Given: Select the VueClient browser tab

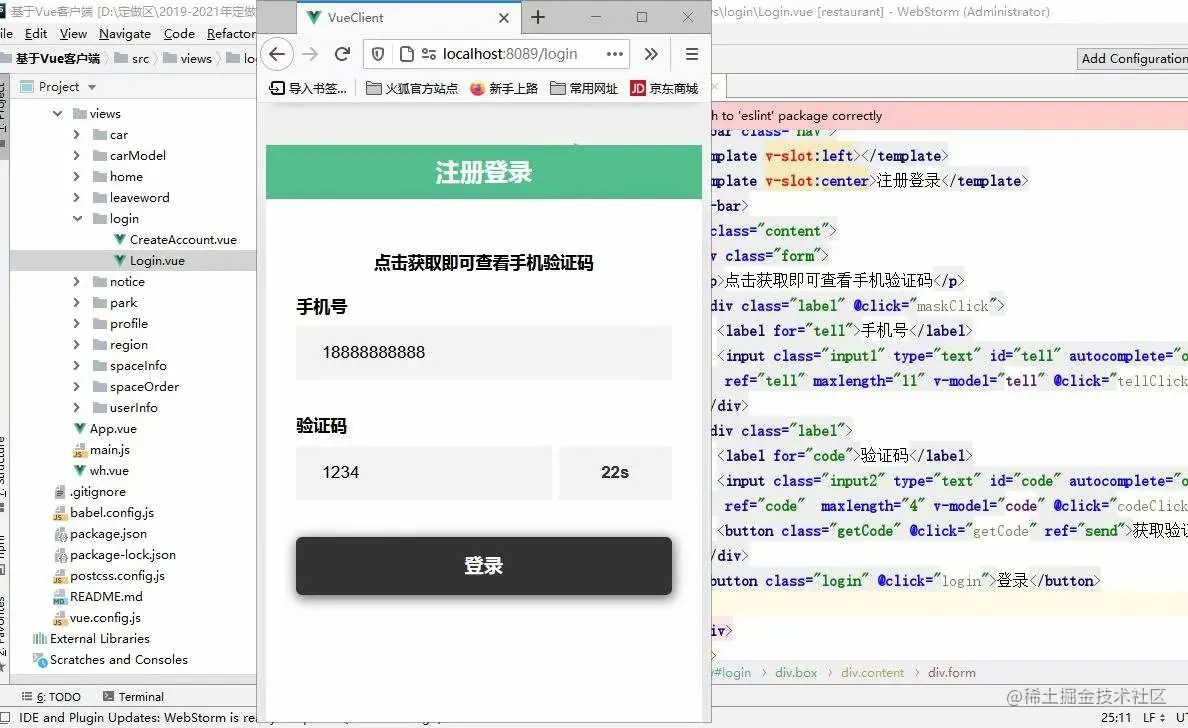Looking at the screenshot, I should tap(408, 17).
